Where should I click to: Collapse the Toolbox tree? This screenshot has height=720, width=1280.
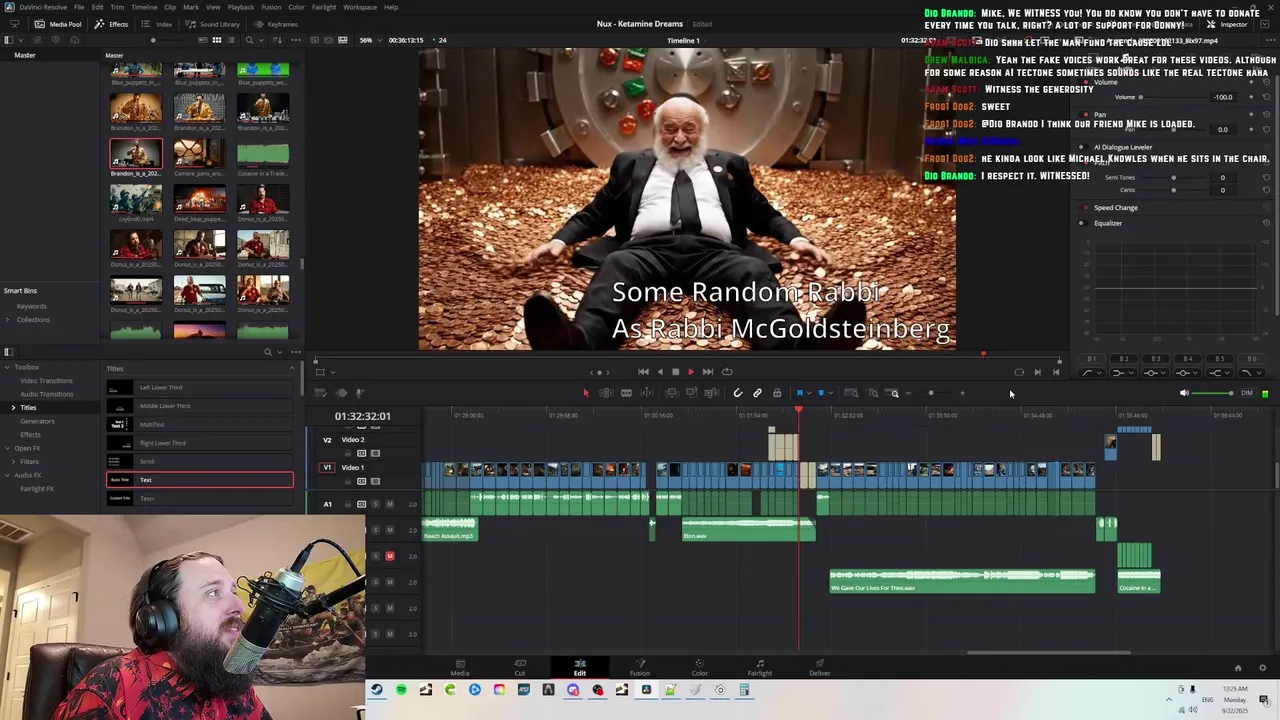tap(7, 367)
